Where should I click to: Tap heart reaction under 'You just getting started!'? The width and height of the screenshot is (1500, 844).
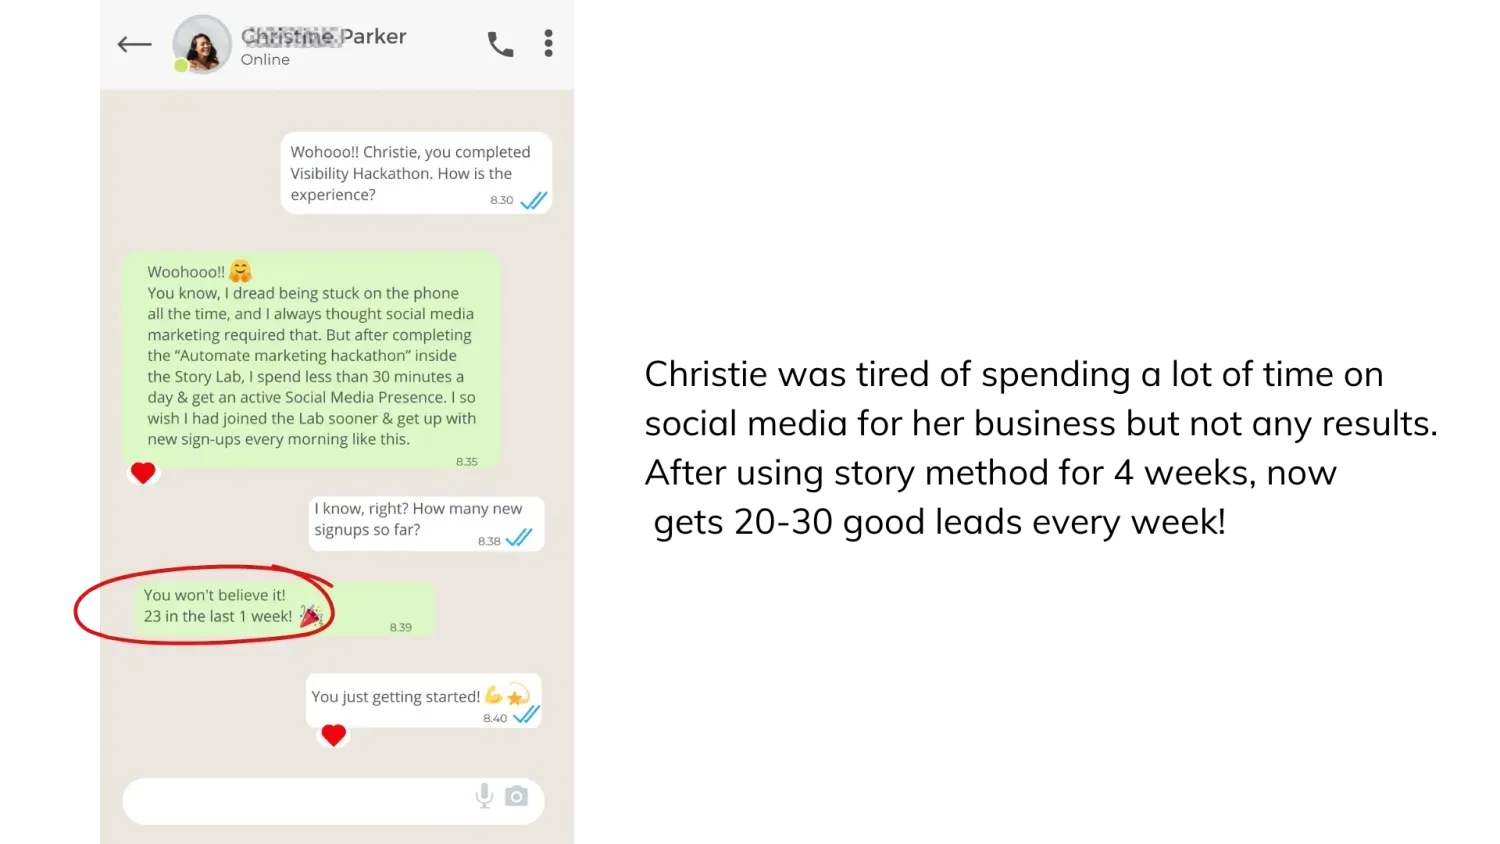[333, 736]
